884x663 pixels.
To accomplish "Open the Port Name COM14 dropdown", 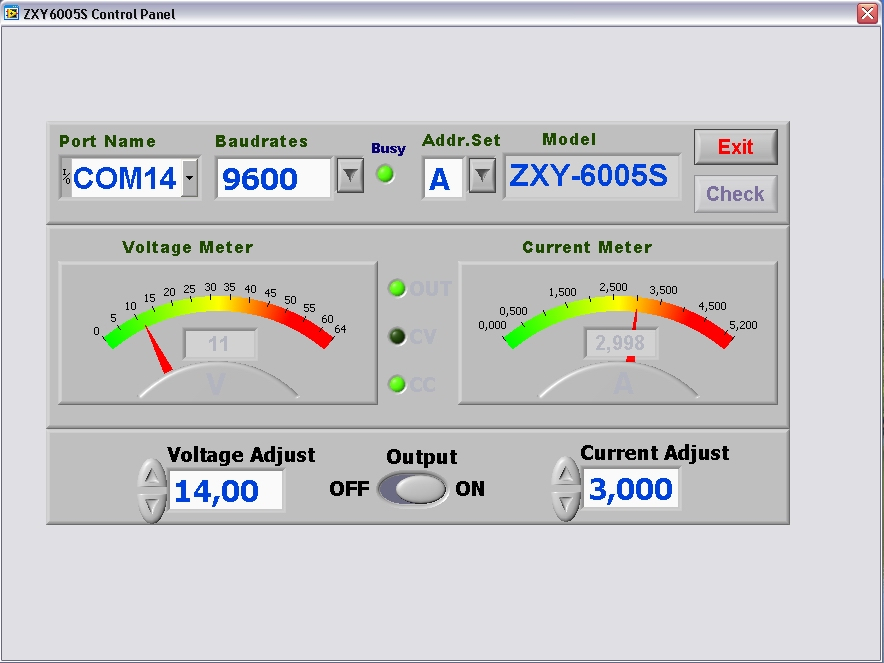I will (x=190, y=179).
